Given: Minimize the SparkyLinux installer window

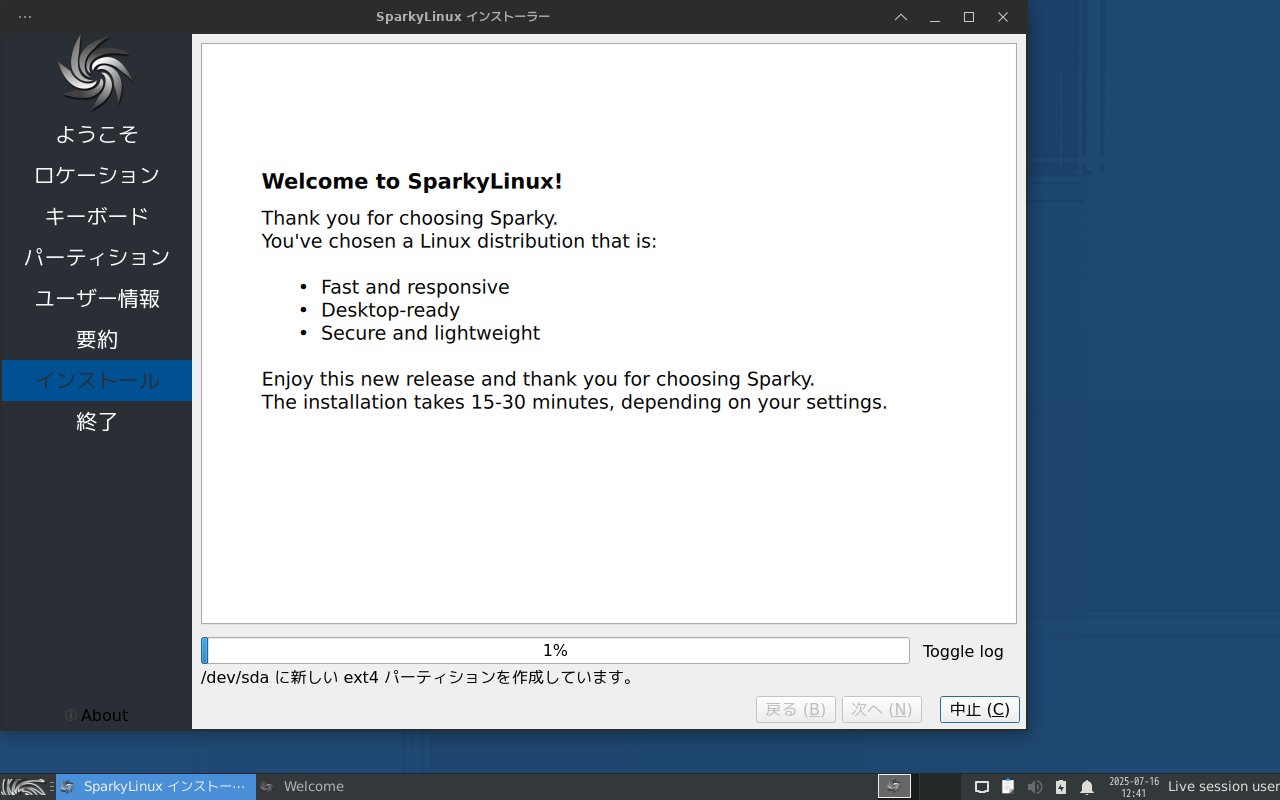Looking at the screenshot, I should 935,17.
